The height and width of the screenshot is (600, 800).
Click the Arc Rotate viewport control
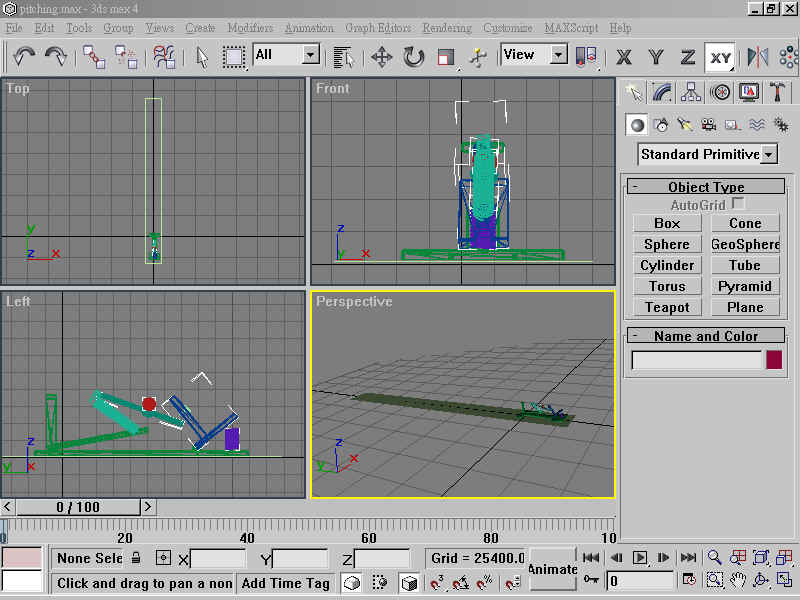(x=761, y=580)
